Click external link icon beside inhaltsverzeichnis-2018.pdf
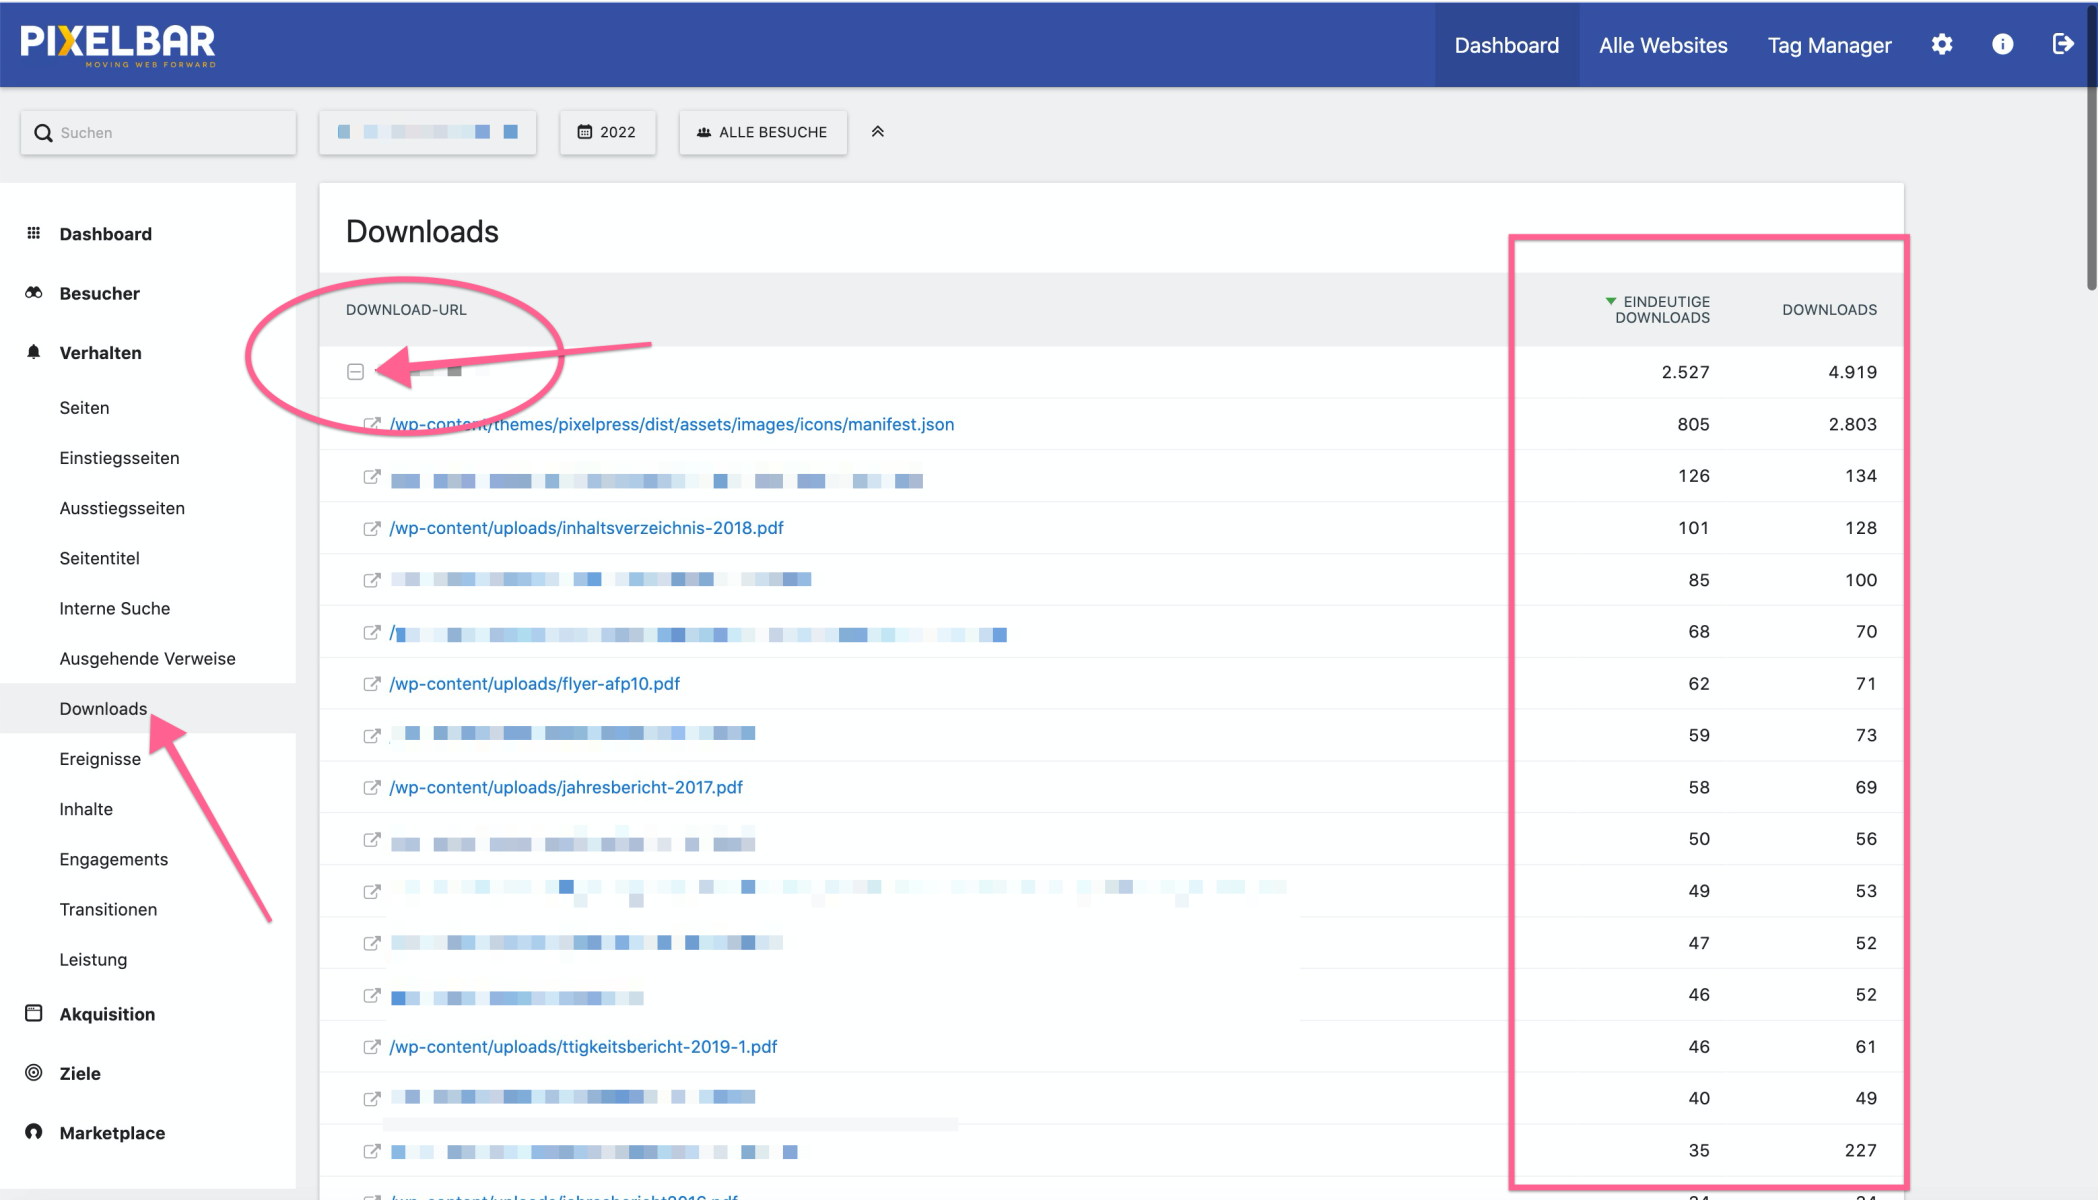This screenshot has width=2098, height=1200. point(372,528)
